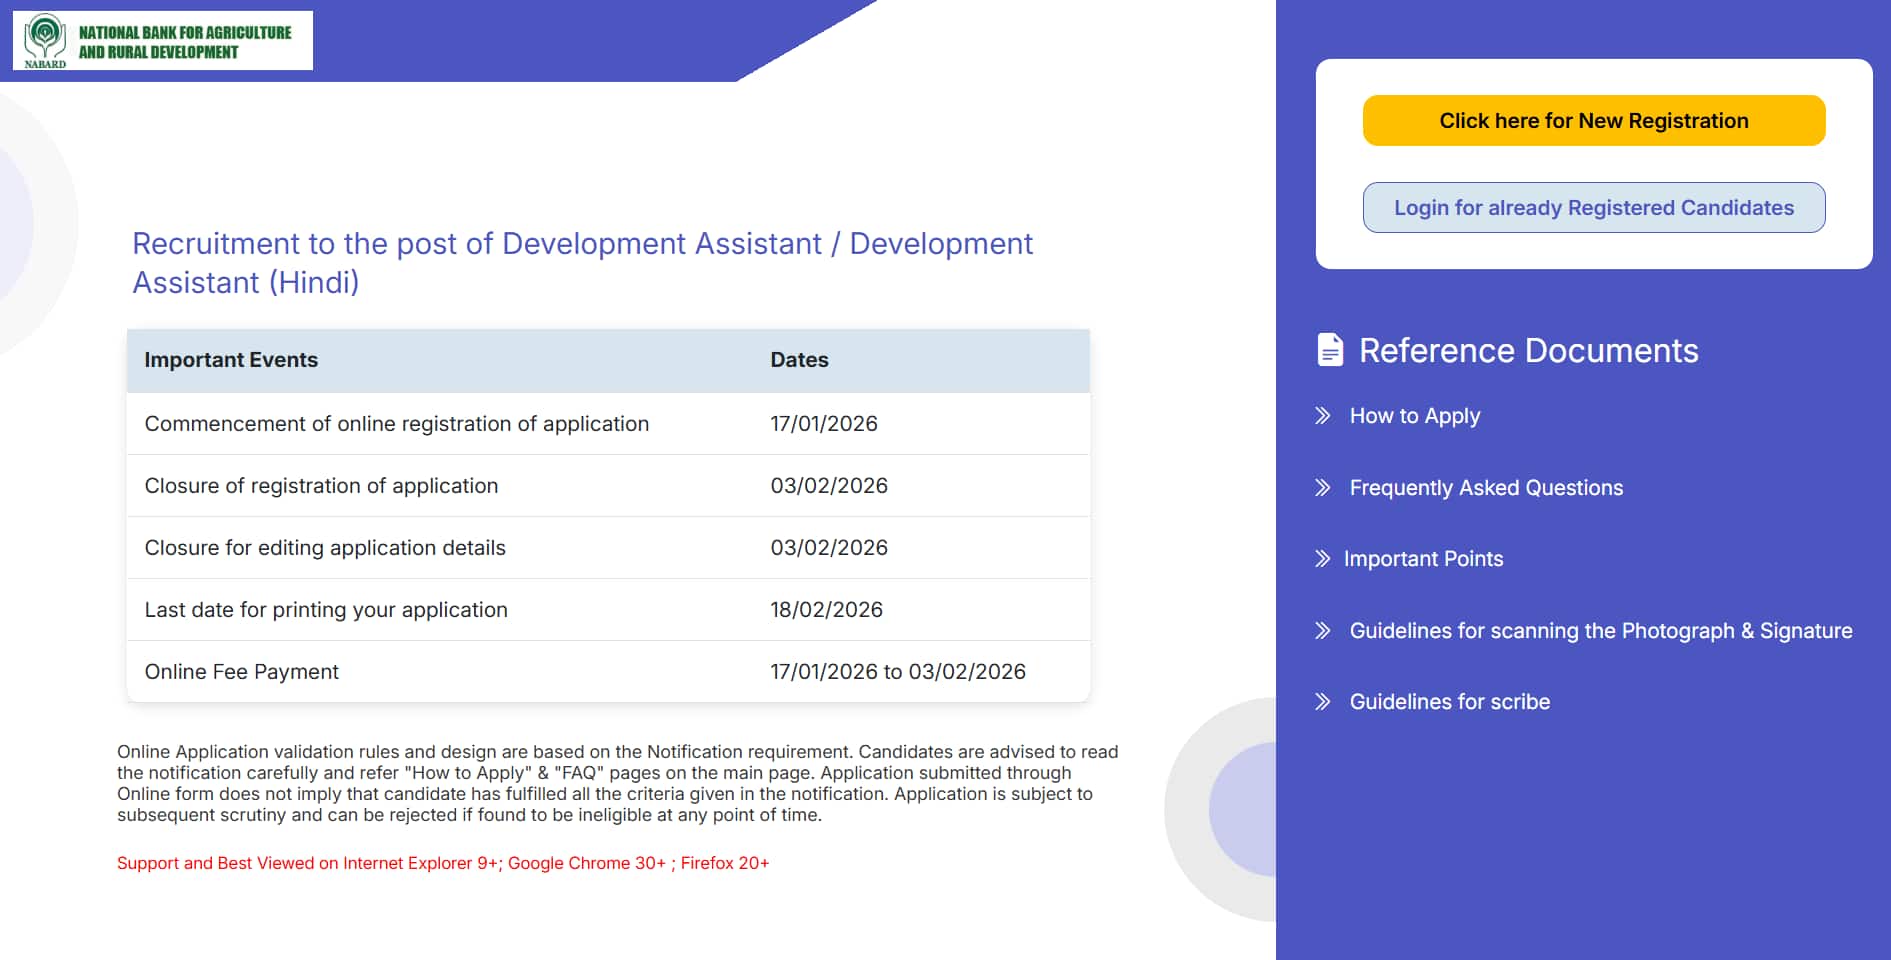Open Guidelines for scanning the Photograph & Signature
This screenshot has height=960, width=1891.
1601,630
